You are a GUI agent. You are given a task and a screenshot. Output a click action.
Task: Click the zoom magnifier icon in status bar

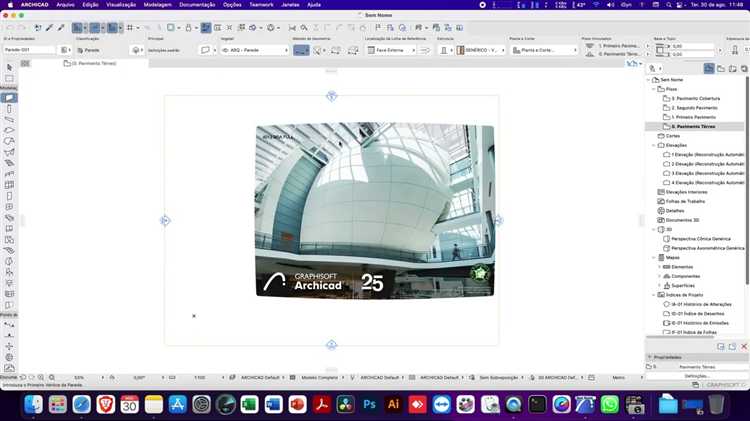click(52, 377)
